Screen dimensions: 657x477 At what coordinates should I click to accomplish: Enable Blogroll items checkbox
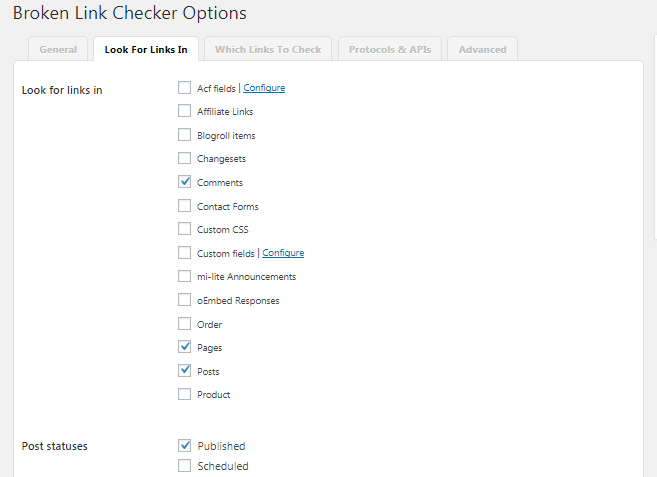point(184,135)
